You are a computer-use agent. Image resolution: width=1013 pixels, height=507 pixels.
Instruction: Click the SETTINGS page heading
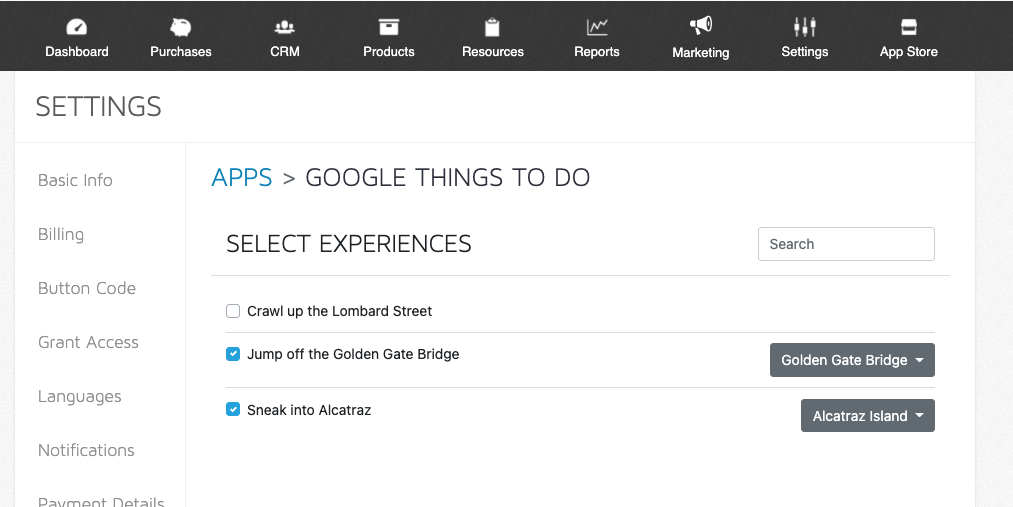[x=98, y=107]
